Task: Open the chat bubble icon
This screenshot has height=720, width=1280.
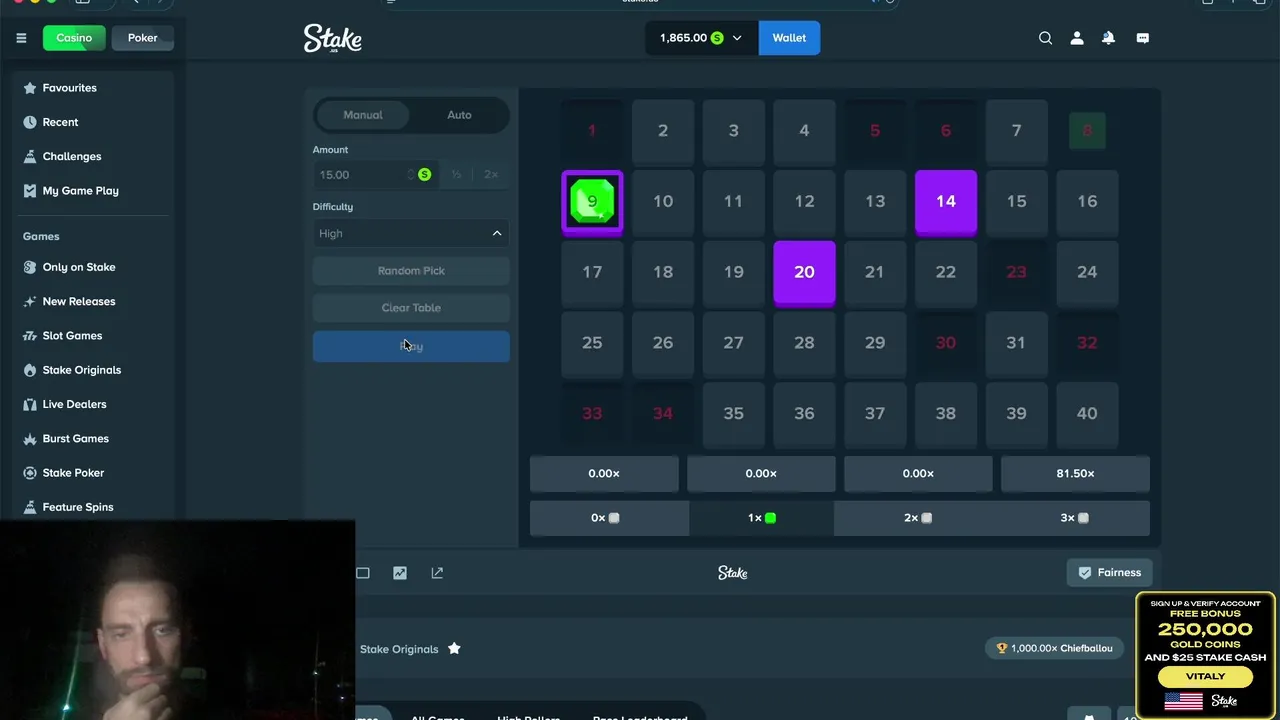Action: (x=1142, y=38)
